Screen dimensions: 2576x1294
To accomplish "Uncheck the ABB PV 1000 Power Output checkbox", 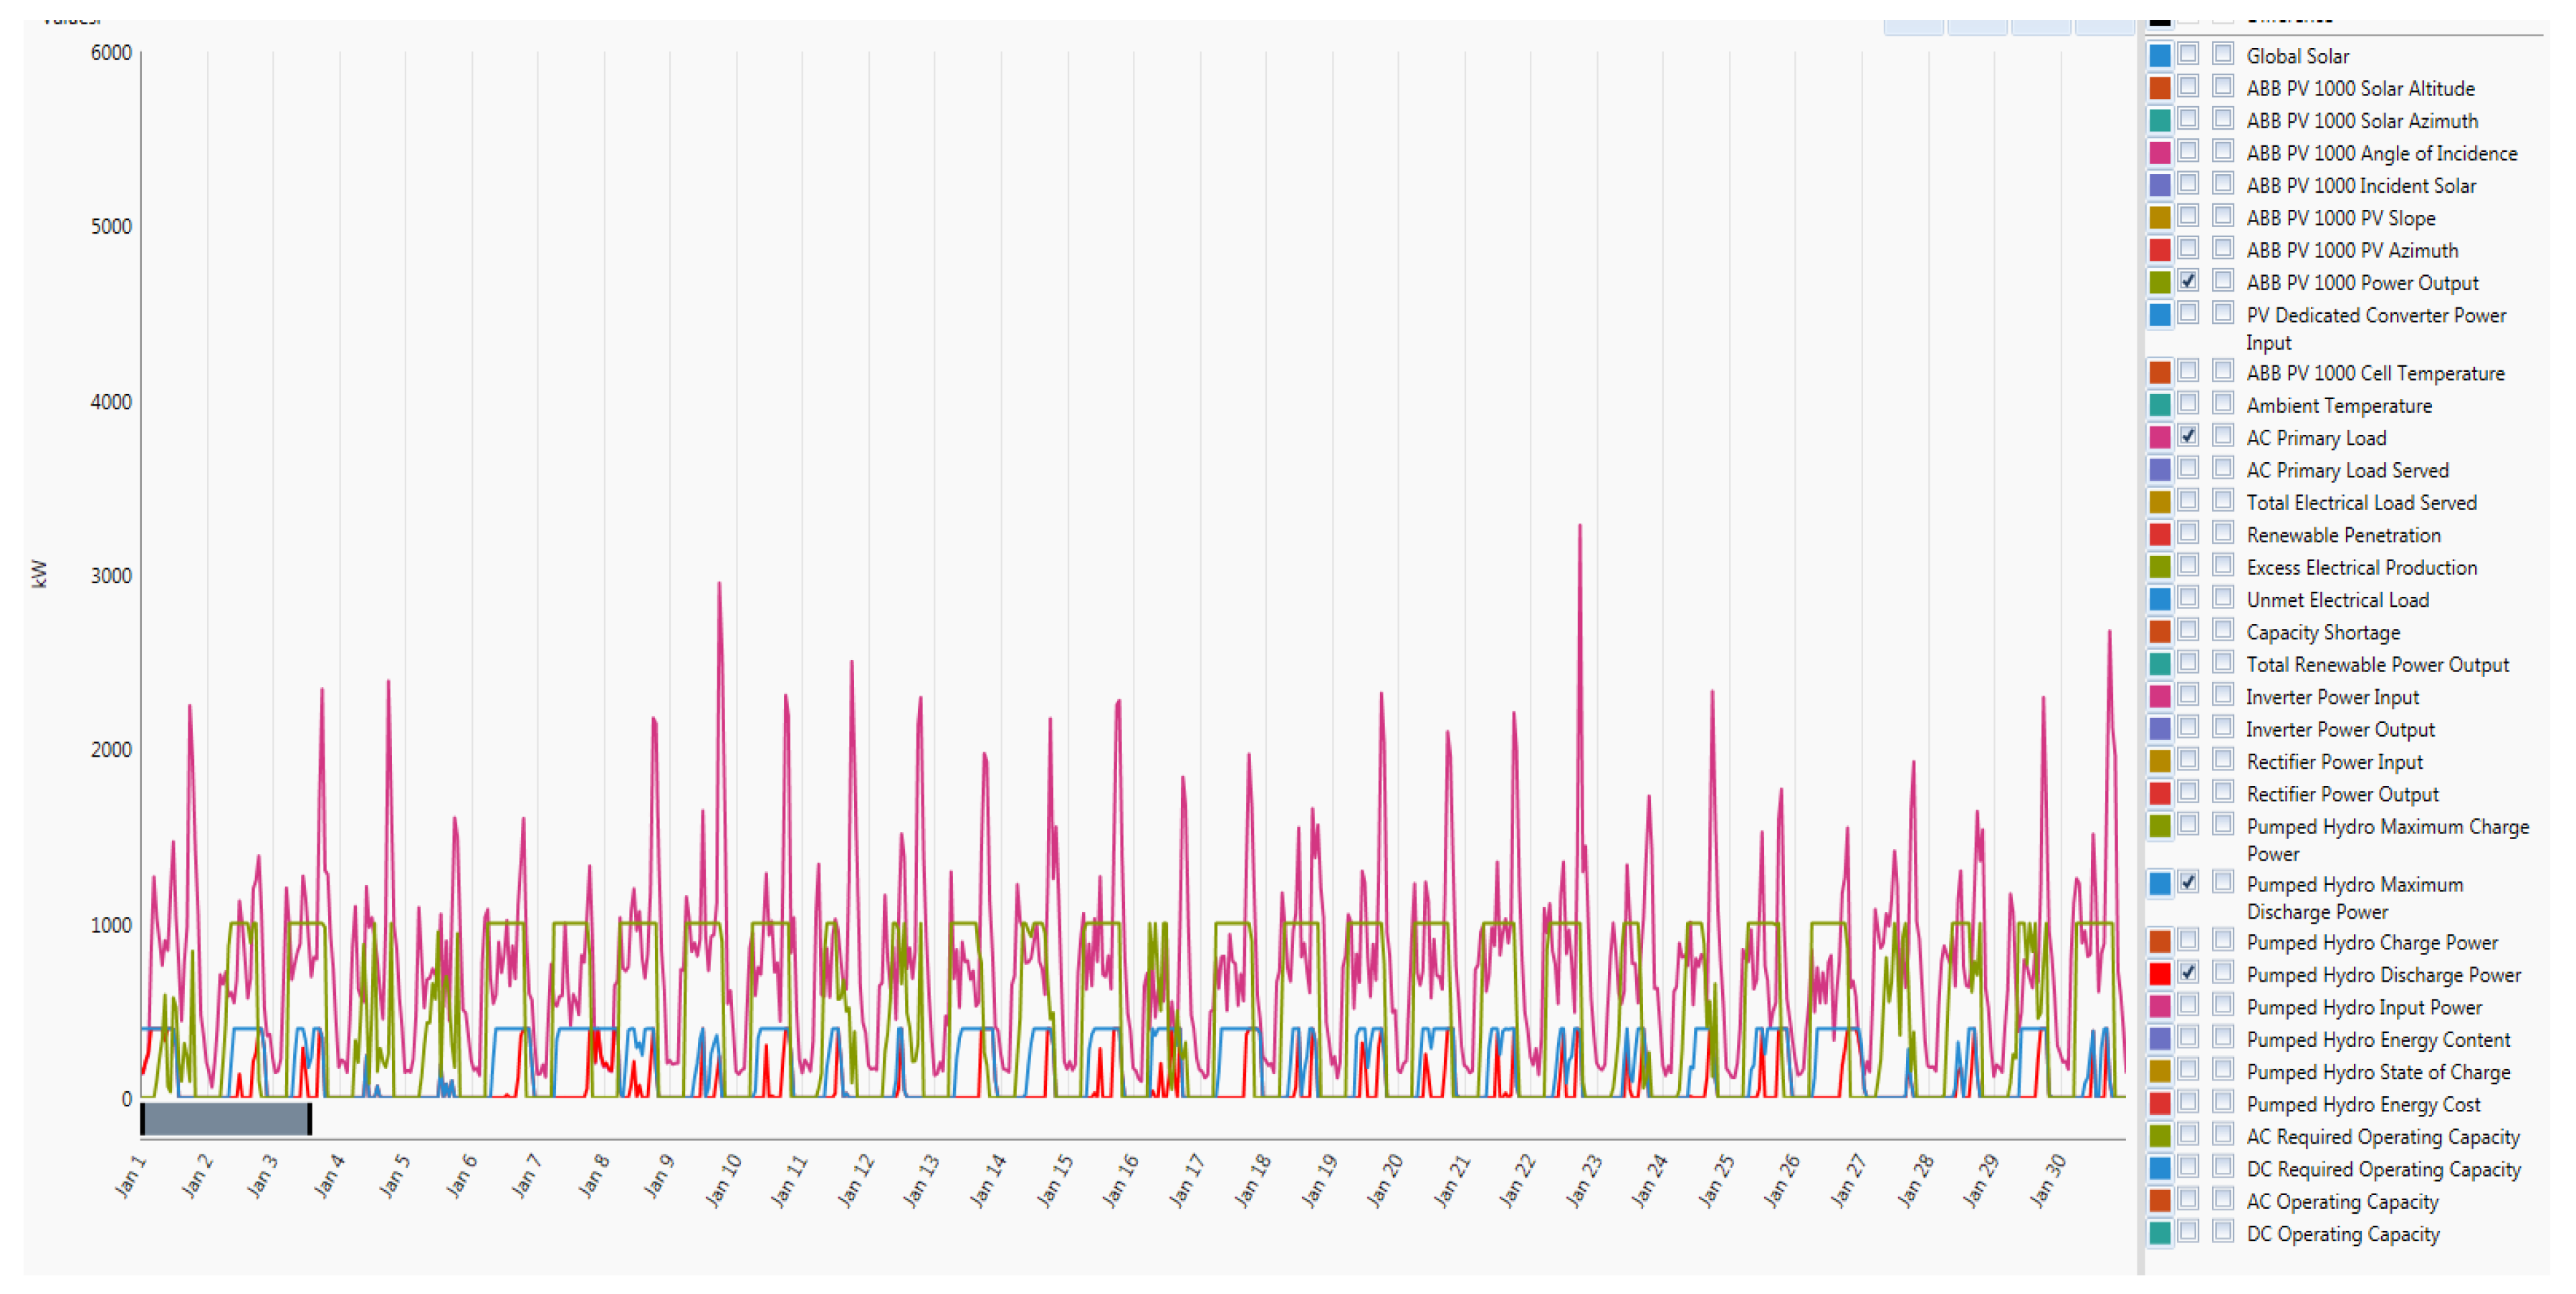I will [x=2188, y=281].
